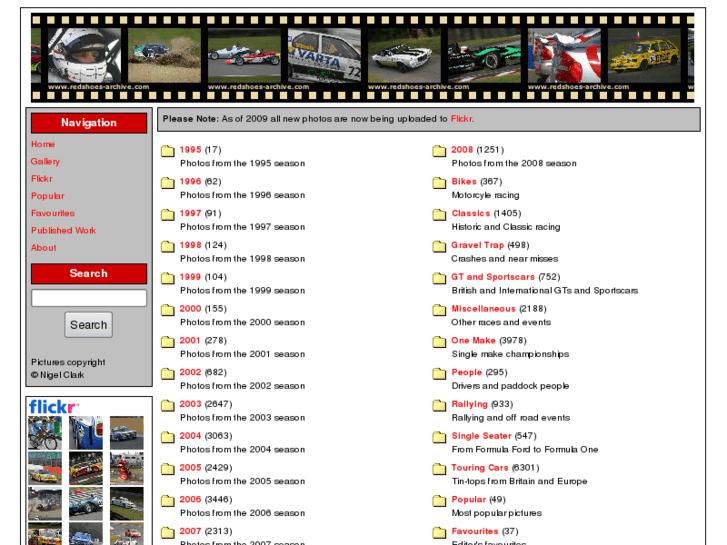
Task: Click the helmet driver banner photo
Action: (84, 55)
